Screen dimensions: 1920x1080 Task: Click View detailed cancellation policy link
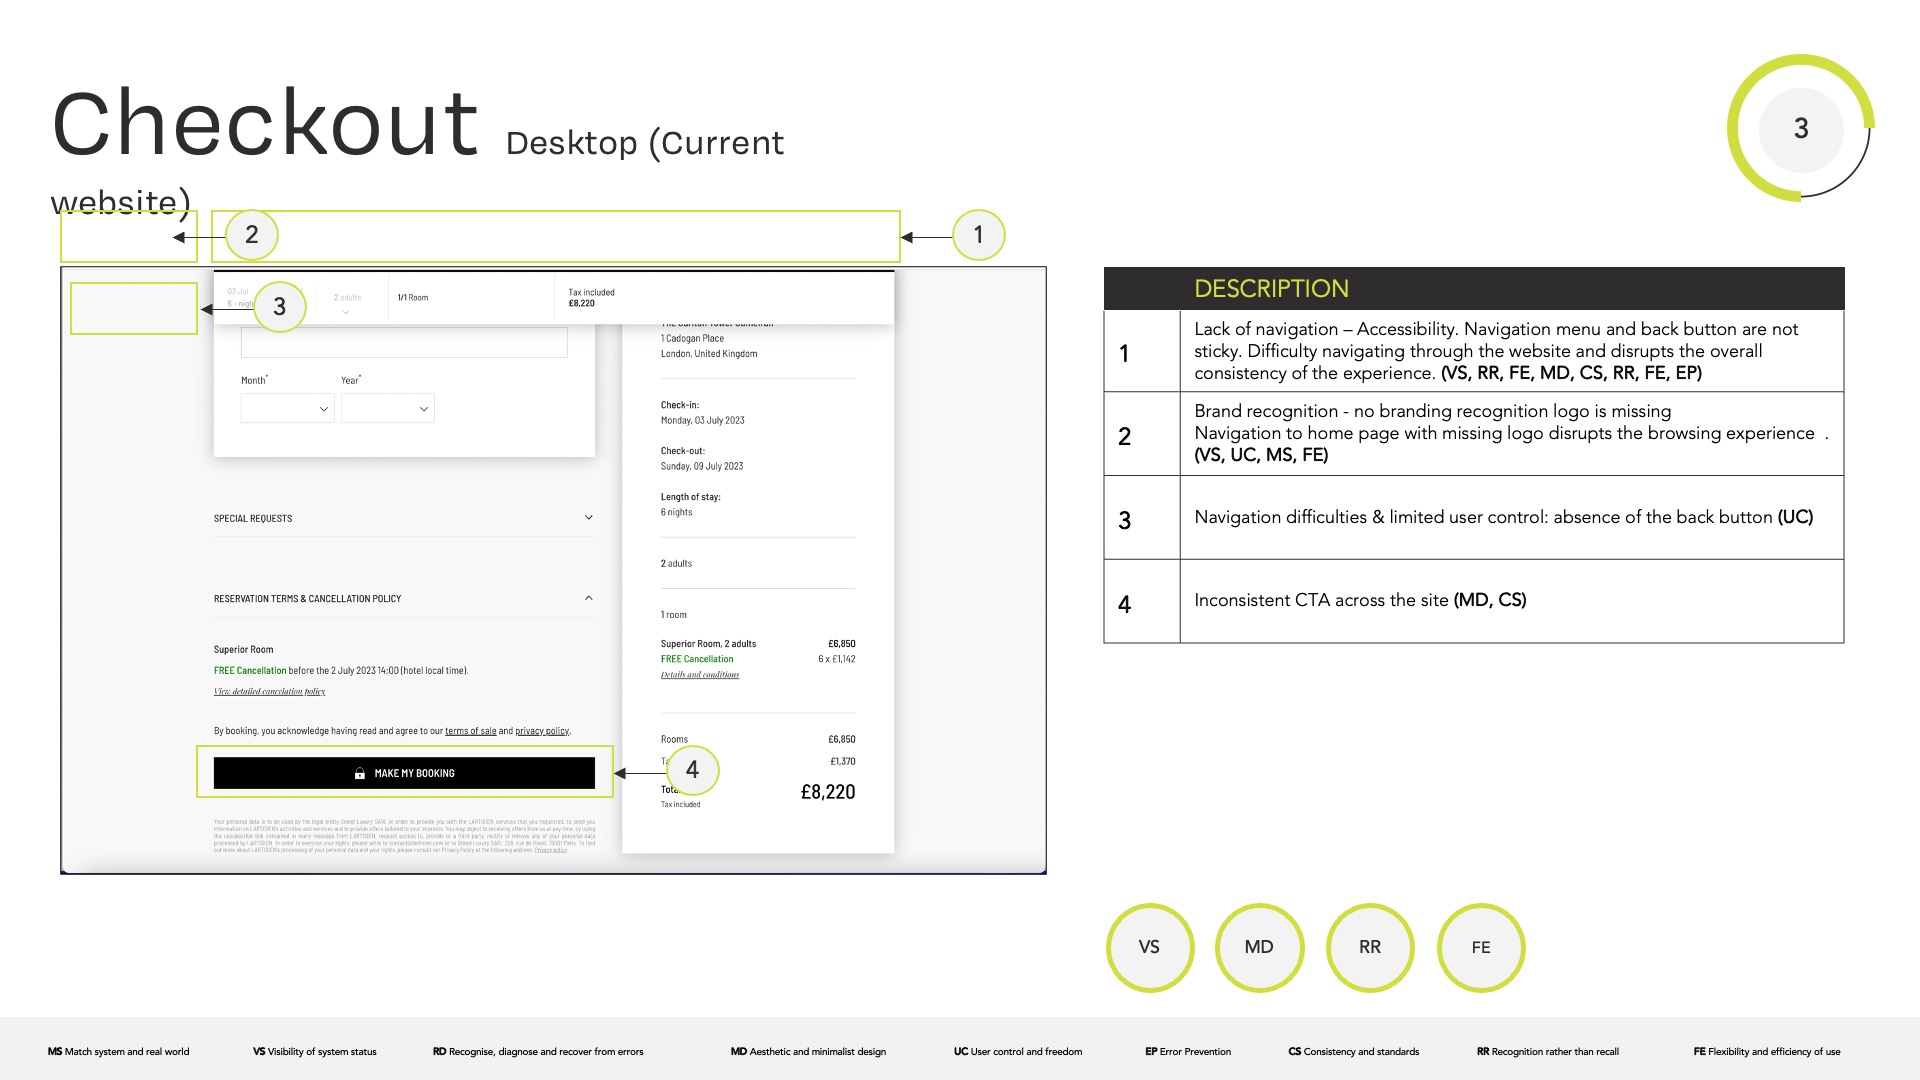(x=269, y=691)
